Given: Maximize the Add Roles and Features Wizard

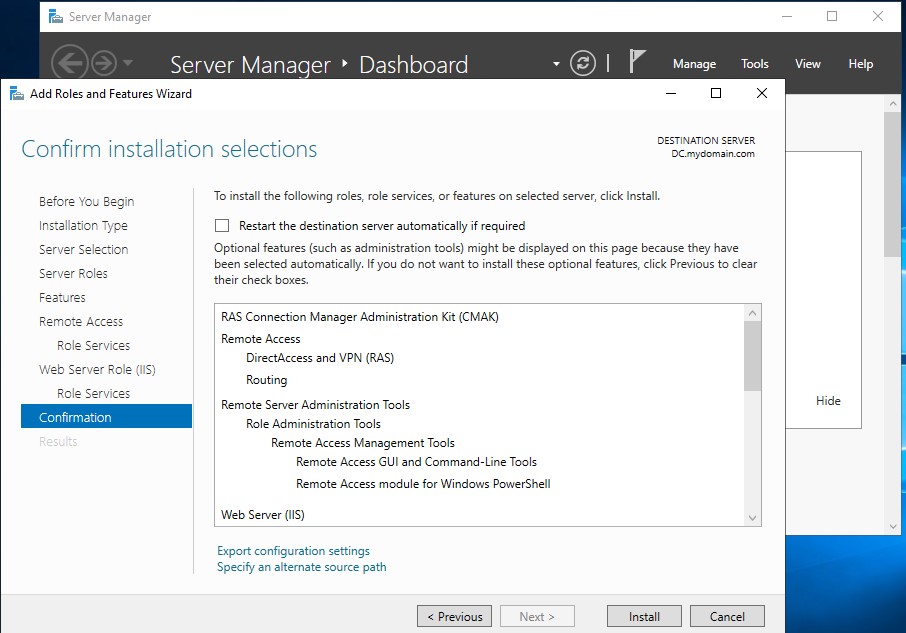Looking at the screenshot, I should coord(715,94).
